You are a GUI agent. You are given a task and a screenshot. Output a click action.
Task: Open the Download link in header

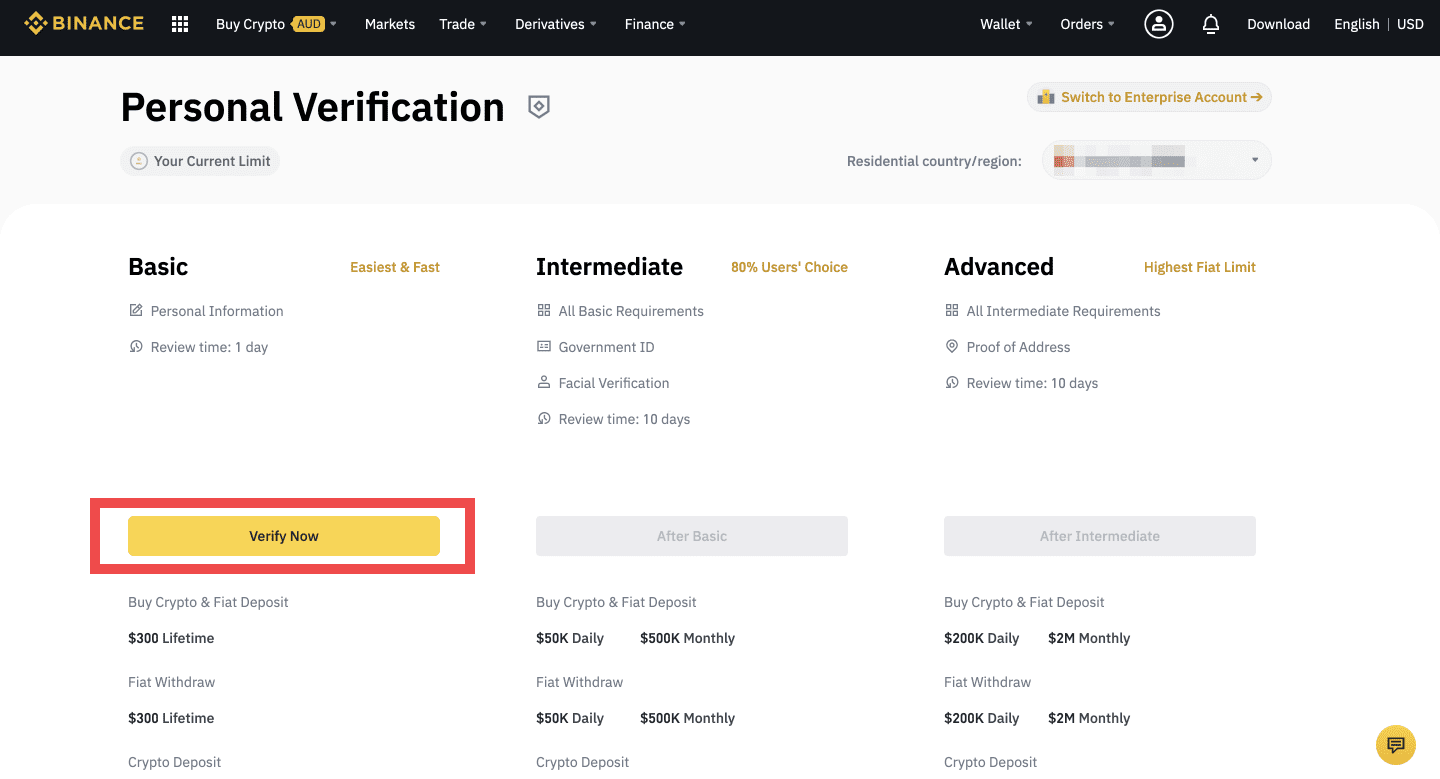1278,24
